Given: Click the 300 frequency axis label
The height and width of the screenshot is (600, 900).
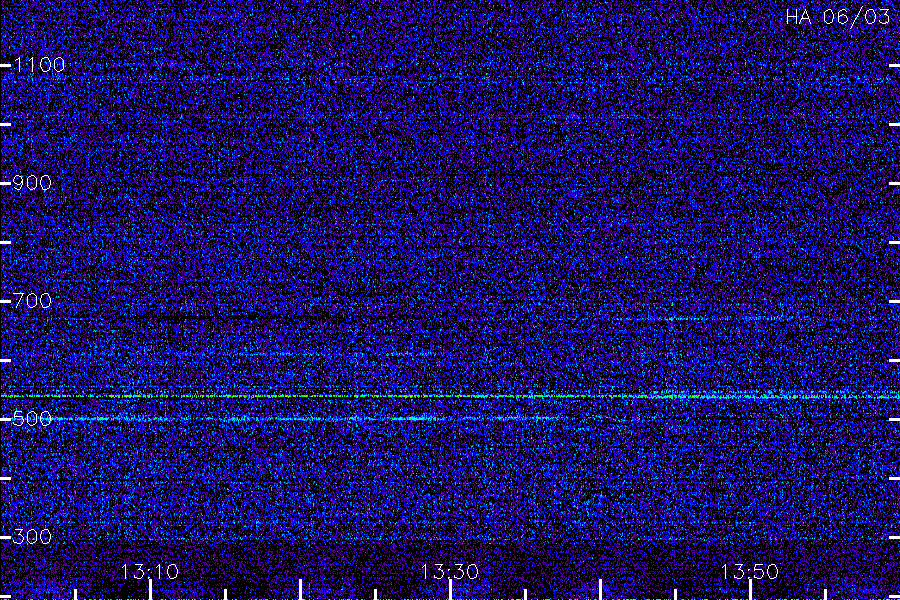Looking at the screenshot, I should [32, 537].
